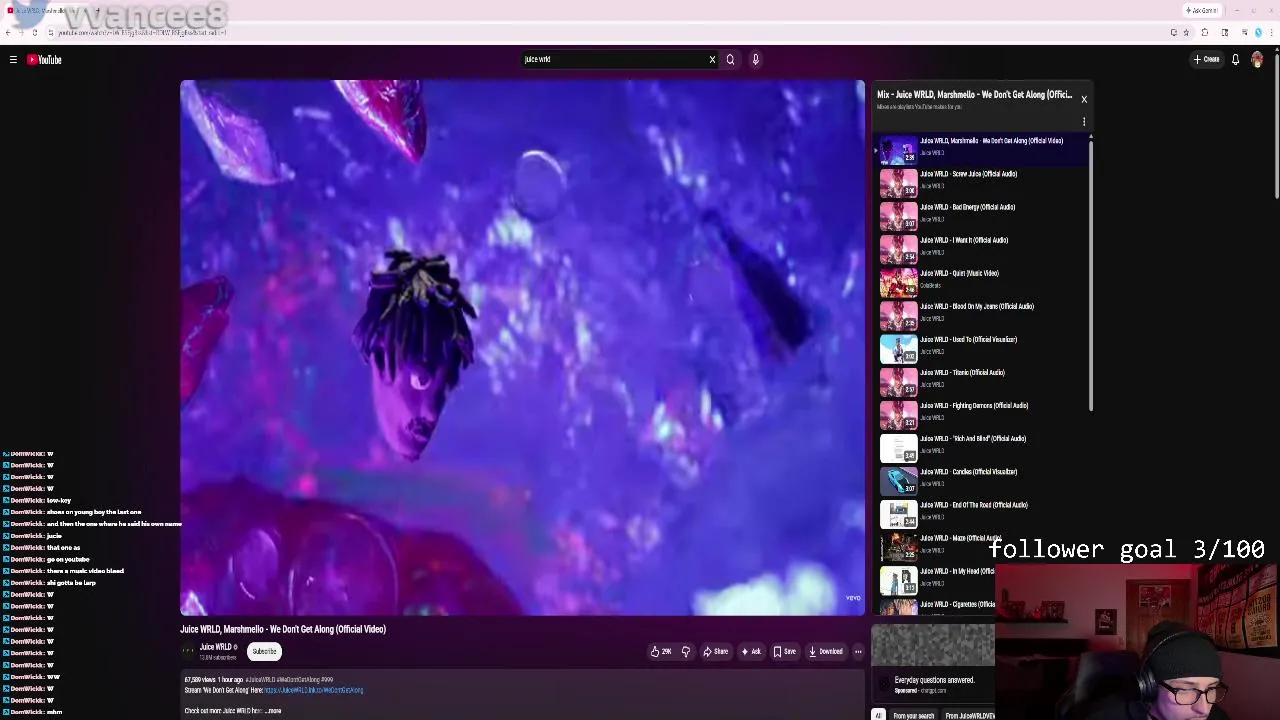This screenshot has width=1280, height=720.
Task: Clear the search box with X
Action: [712, 60]
